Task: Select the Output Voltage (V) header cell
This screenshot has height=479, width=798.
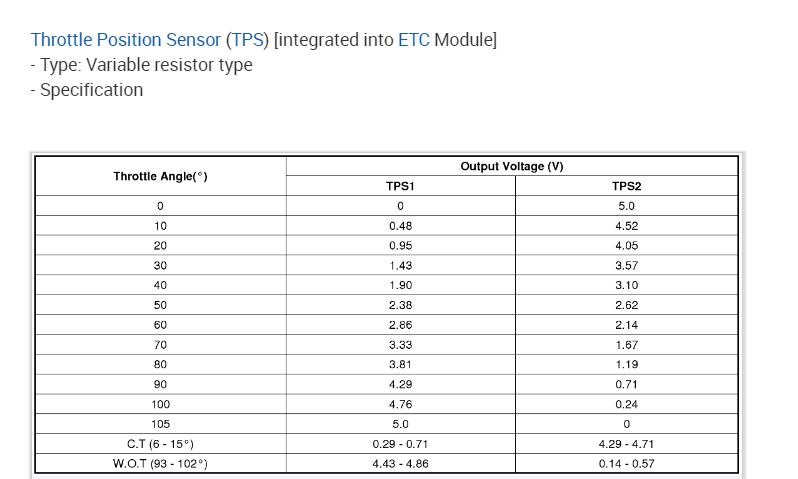Action: tap(512, 166)
